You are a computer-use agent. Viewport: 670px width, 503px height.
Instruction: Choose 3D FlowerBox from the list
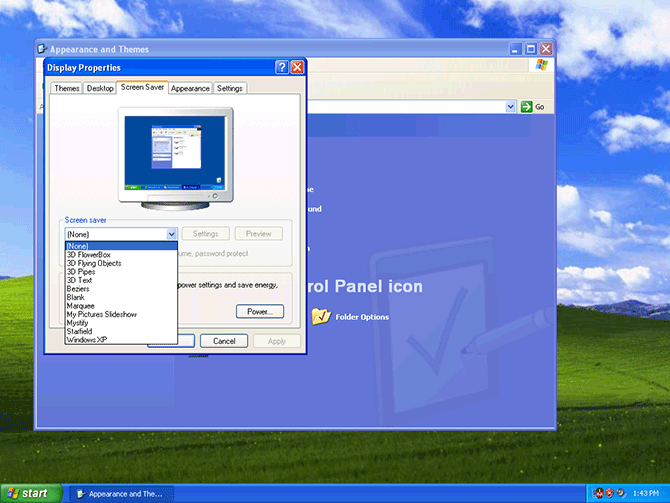click(121, 255)
